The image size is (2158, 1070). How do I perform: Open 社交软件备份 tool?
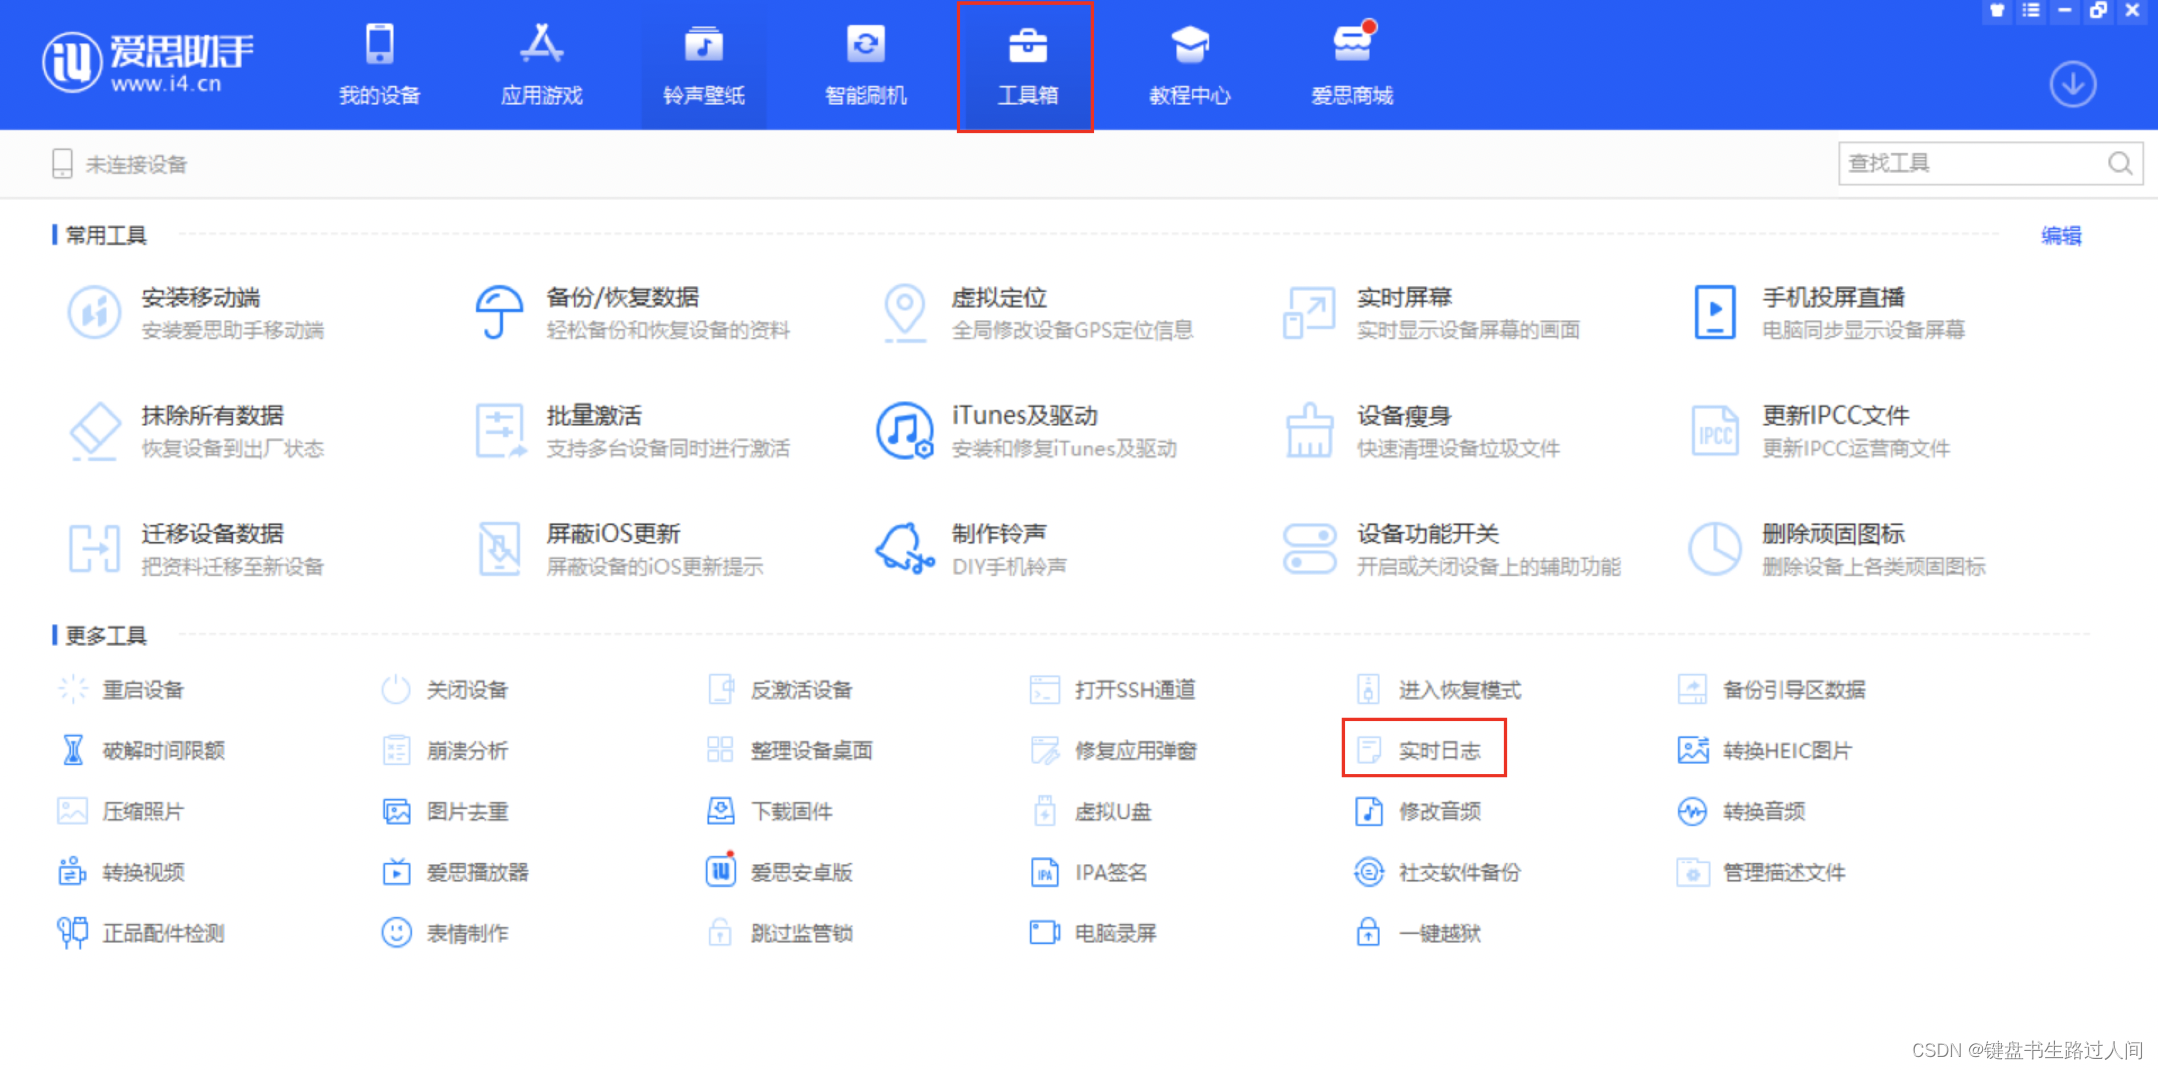tap(1438, 872)
